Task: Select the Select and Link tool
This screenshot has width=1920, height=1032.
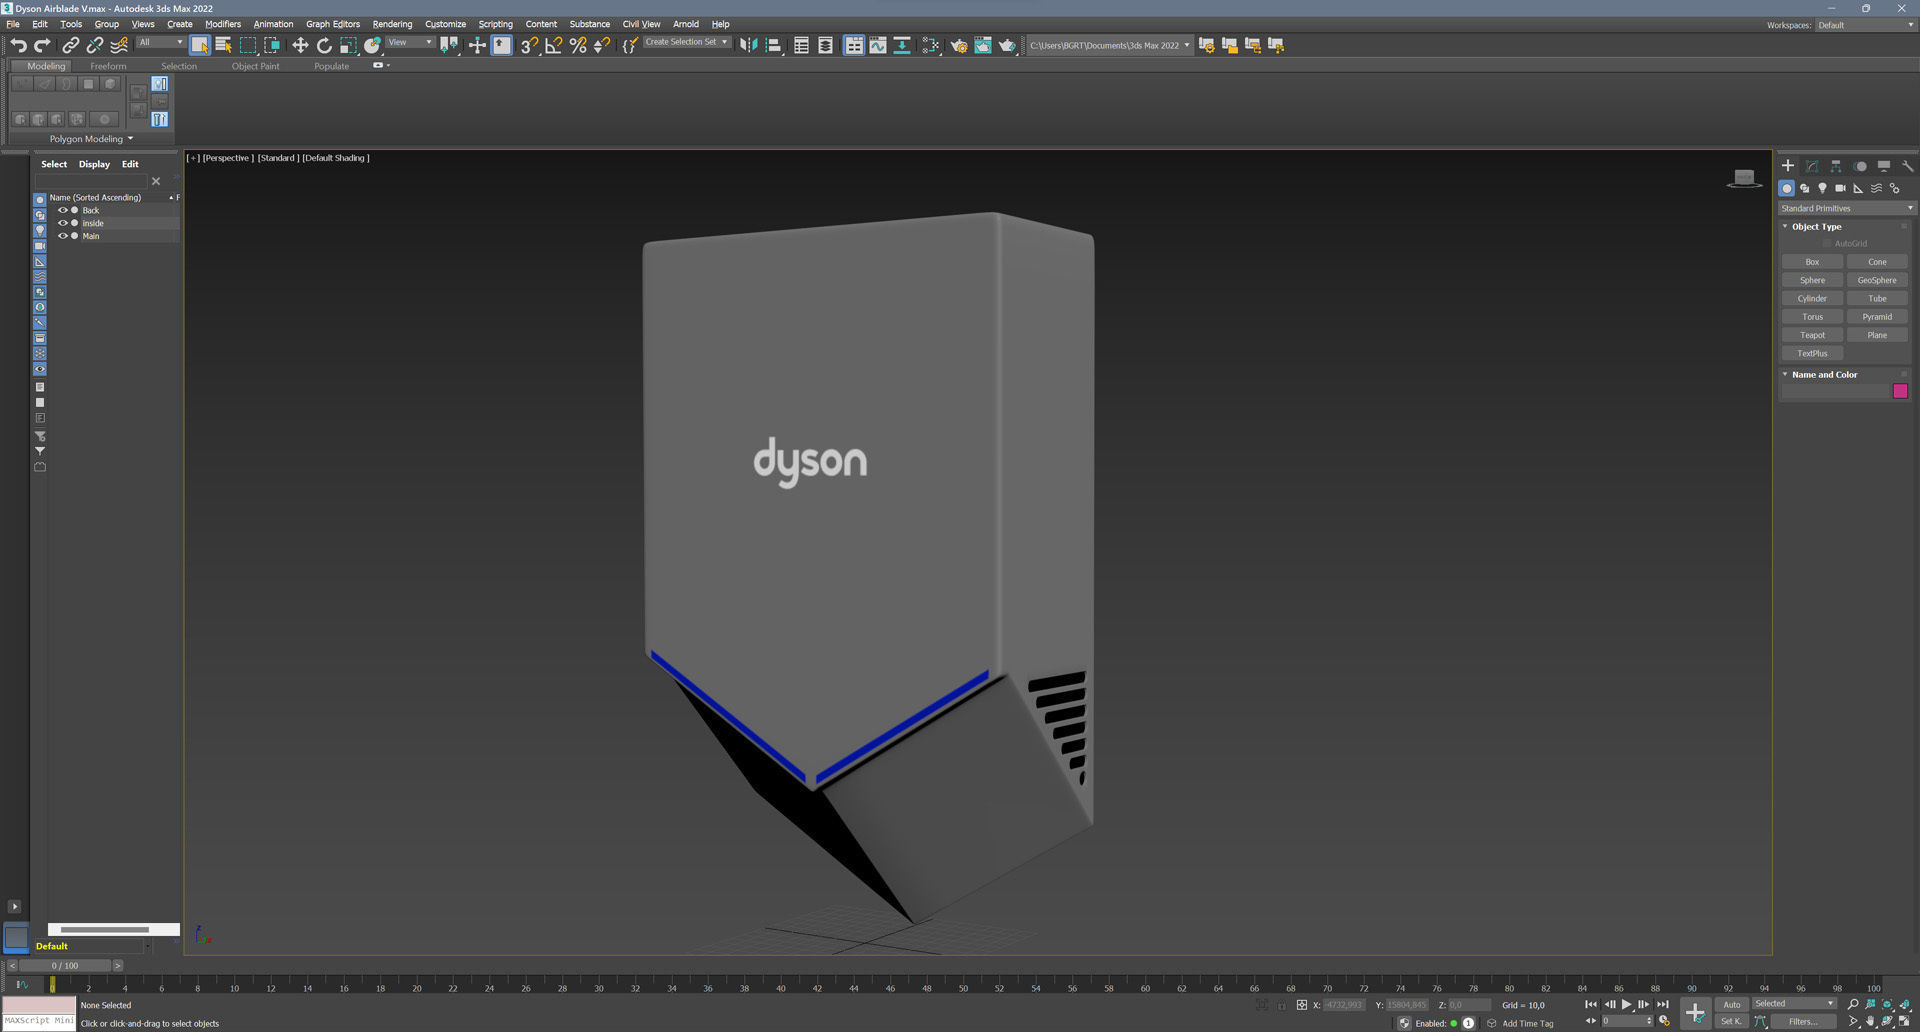Action: (70, 45)
